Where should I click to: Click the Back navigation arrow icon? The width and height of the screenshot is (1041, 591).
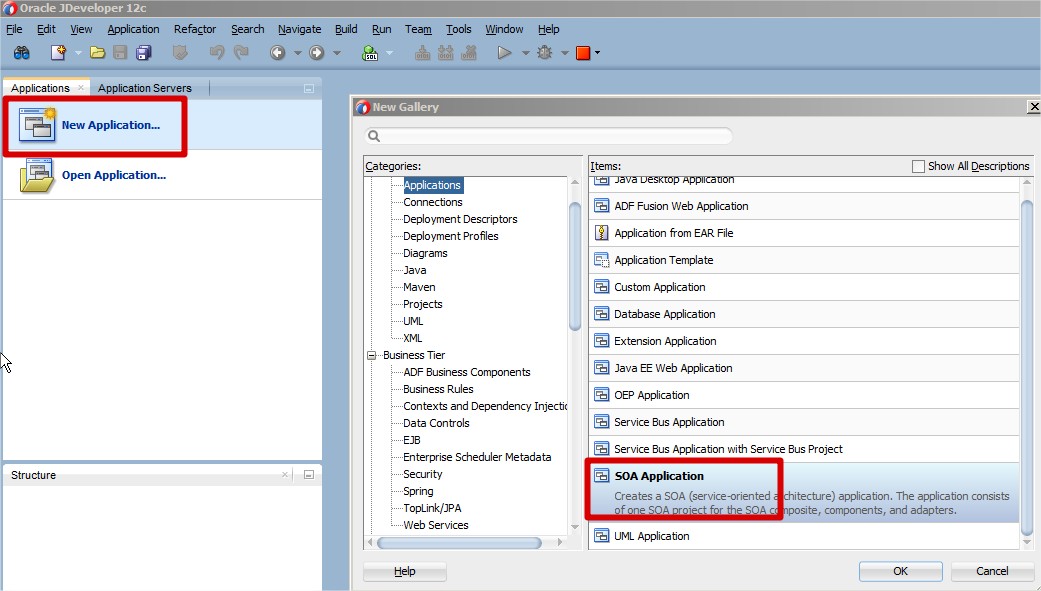(x=277, y=53)
